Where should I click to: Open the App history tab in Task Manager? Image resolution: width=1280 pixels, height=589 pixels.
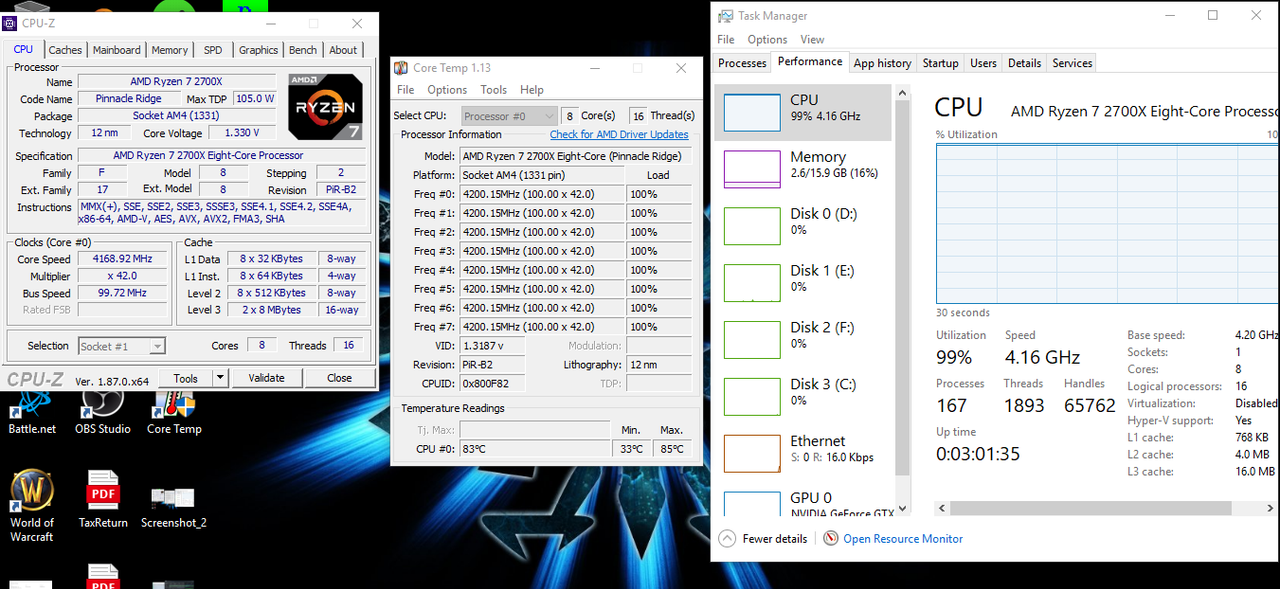click(x=882, y=63)
